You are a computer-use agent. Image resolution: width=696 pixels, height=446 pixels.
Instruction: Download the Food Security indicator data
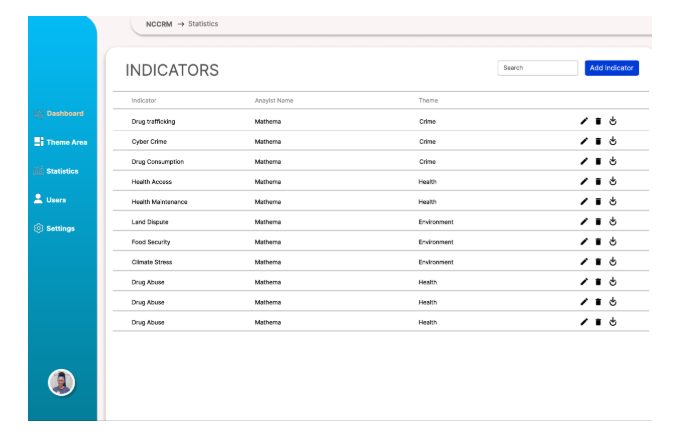click(x=612, y=241)
